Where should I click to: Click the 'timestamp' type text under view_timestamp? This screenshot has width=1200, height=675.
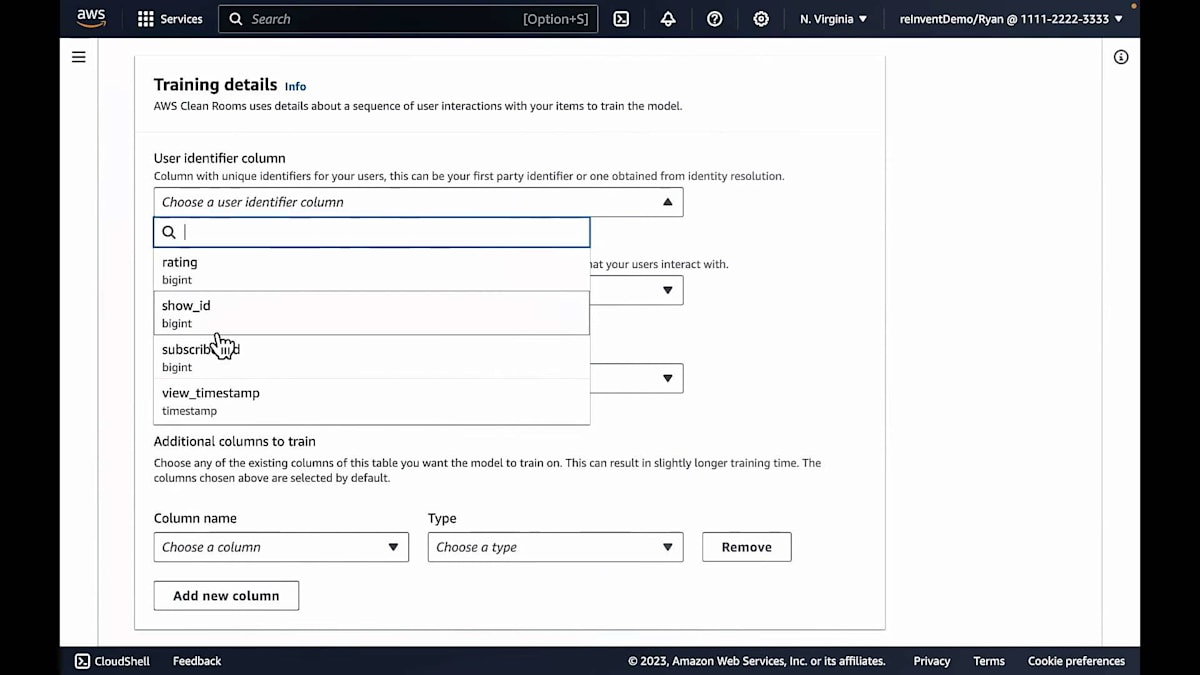tap(189, 411)
